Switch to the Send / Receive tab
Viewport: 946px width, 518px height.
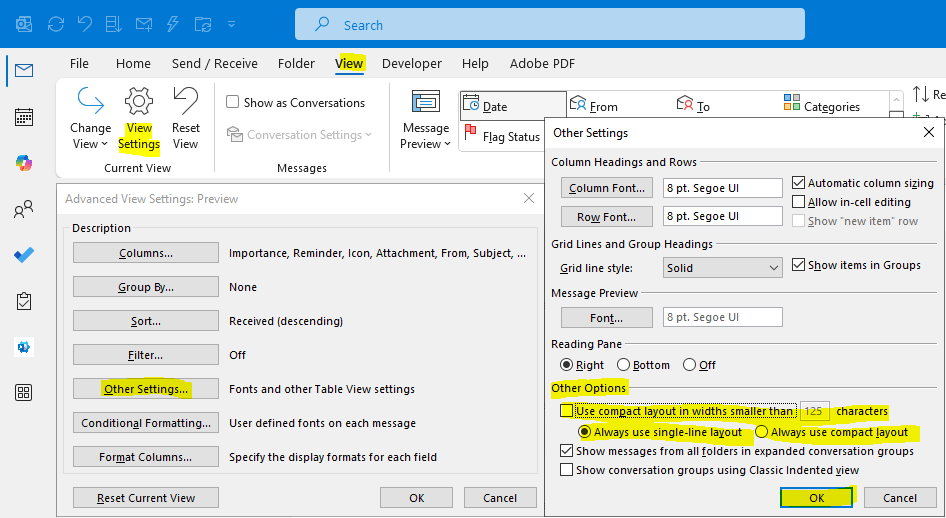click(x=215, y=63)
